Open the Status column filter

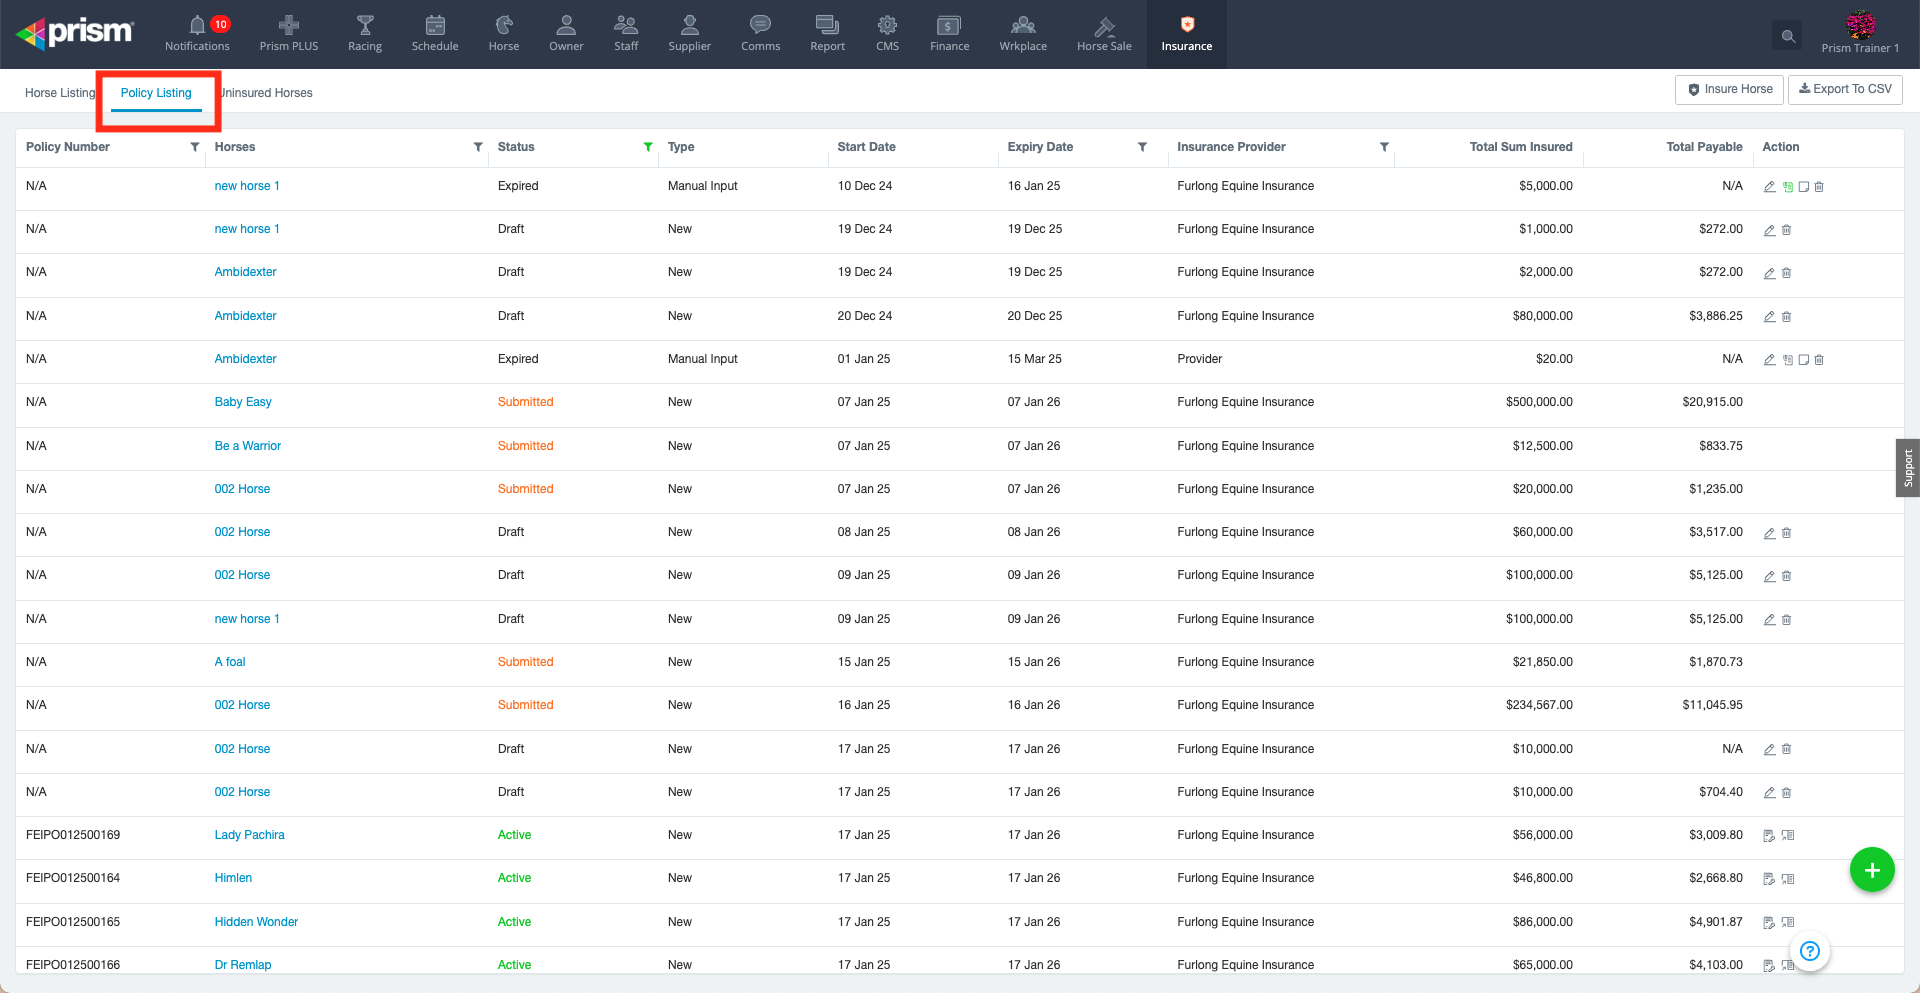648,147
